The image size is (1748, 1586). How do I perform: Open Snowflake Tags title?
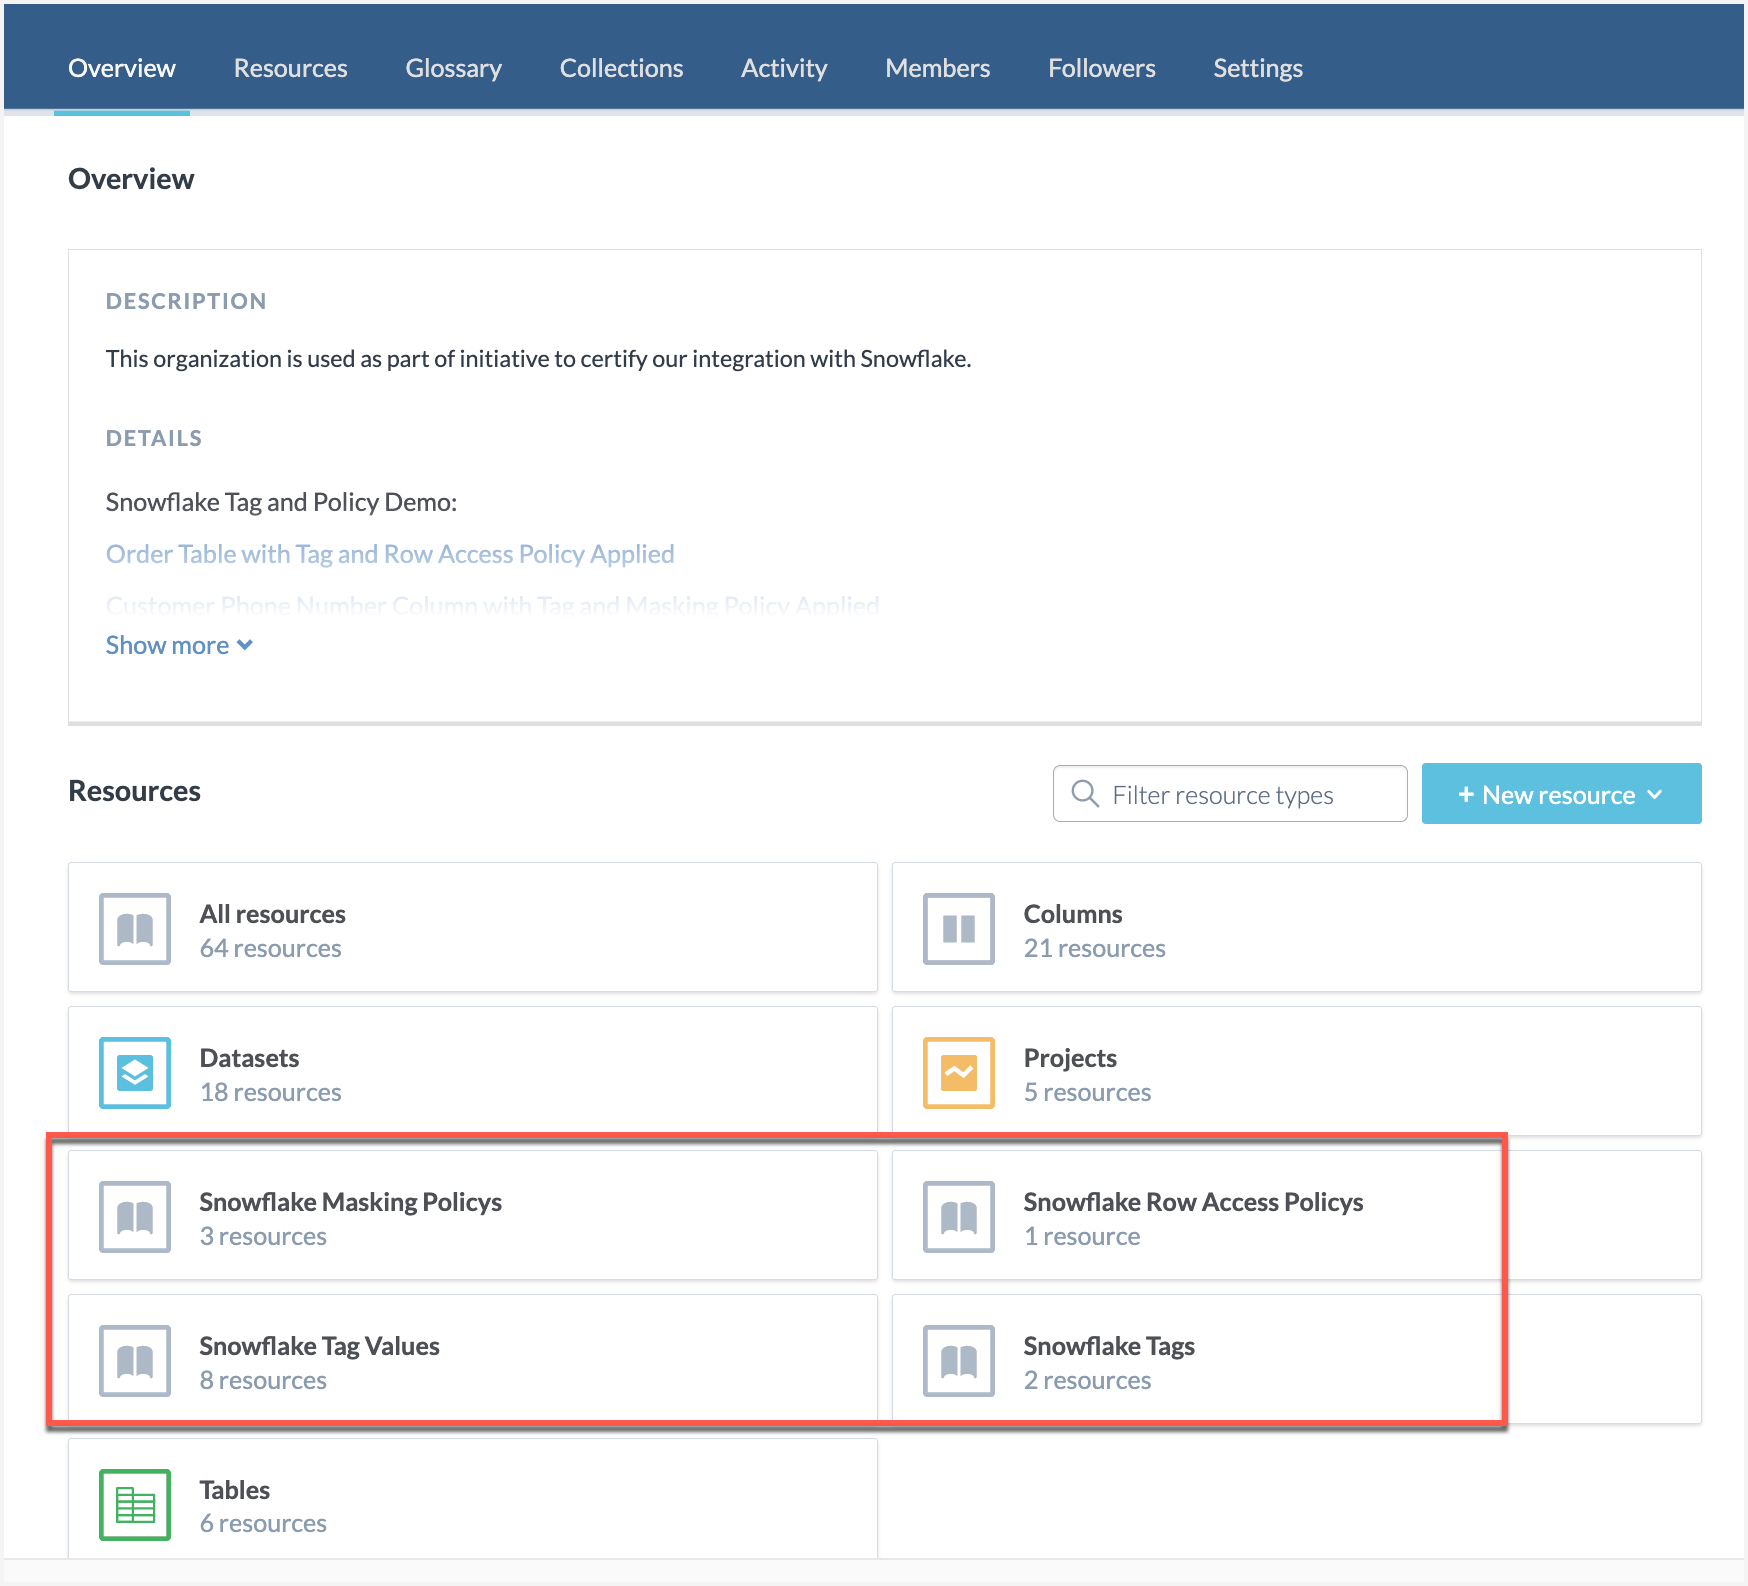click(1109, 1346)
